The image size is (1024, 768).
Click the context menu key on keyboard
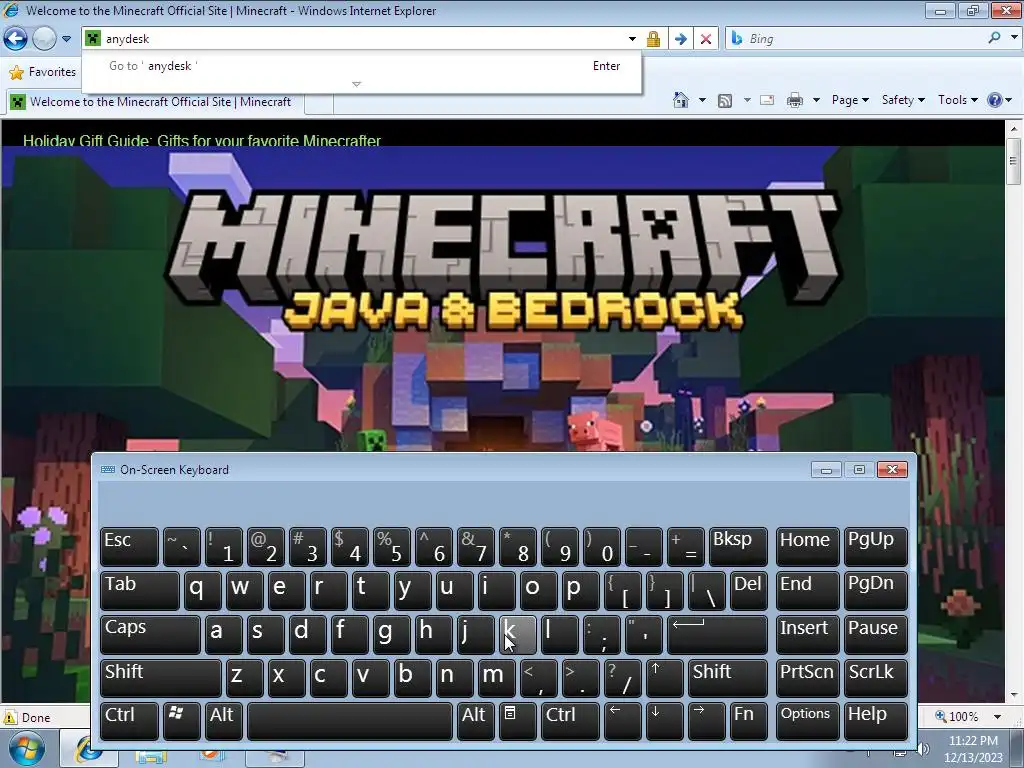point(518,721)
